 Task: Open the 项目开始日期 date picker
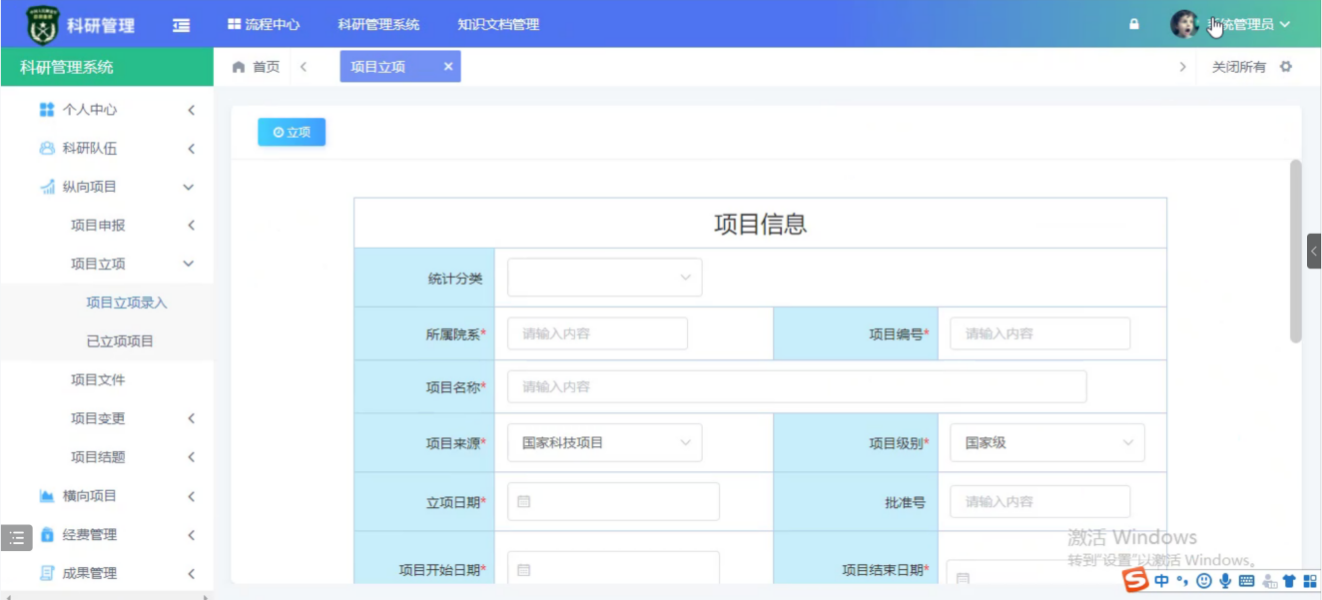pos(614,568)
